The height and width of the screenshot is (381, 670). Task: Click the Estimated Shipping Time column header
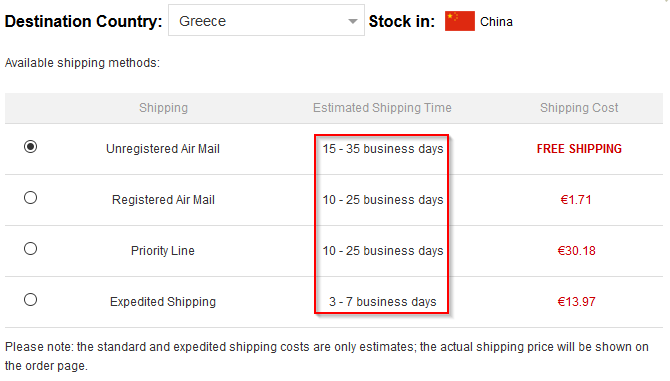pyautogui.click(x=382, y=108)
